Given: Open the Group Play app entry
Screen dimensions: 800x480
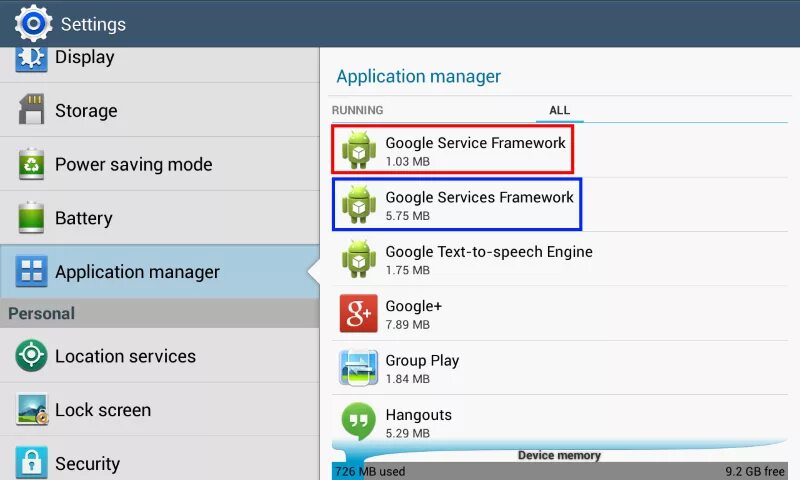Looking at the screenshot, I should coord(560,368).
